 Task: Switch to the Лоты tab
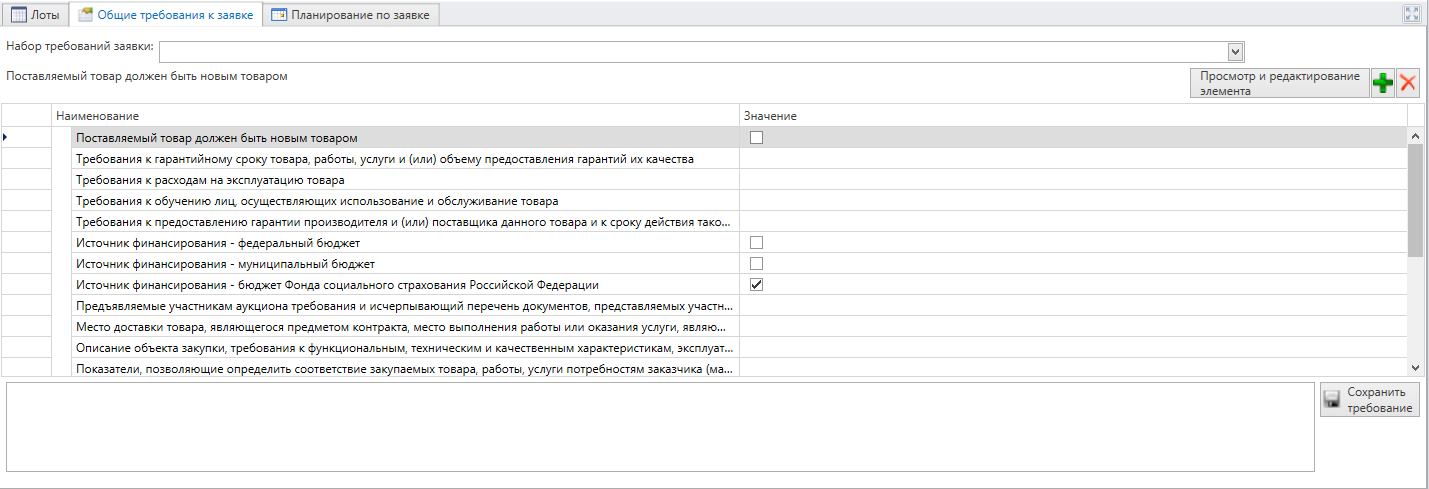[x=37, y=15]
